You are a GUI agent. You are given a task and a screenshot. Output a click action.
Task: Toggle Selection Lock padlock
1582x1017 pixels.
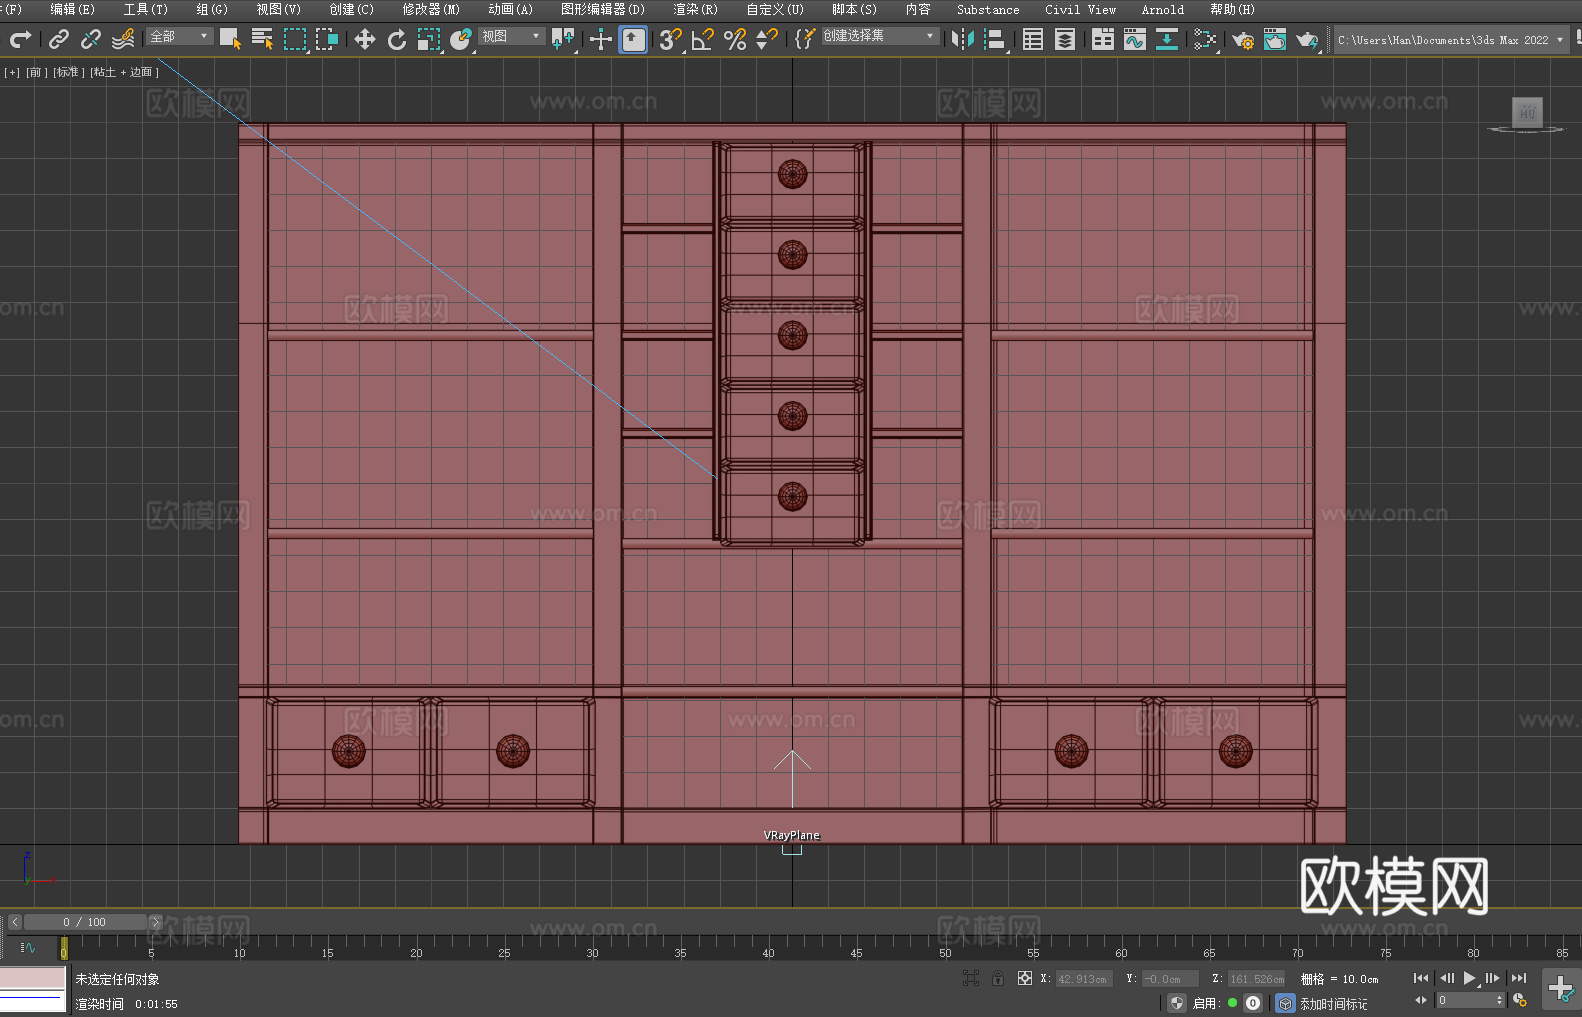998,979
